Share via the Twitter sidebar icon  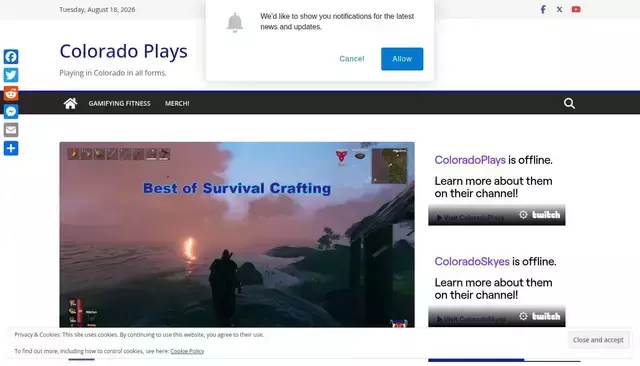11,75
